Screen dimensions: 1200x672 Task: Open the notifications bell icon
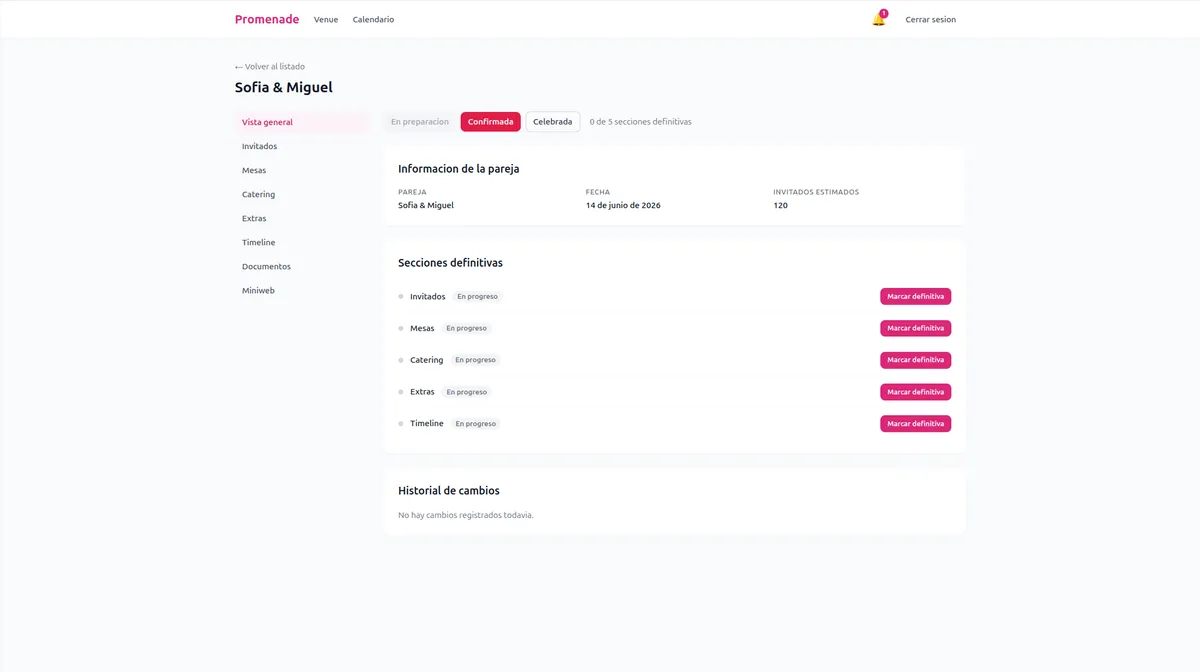pos(878,20)
